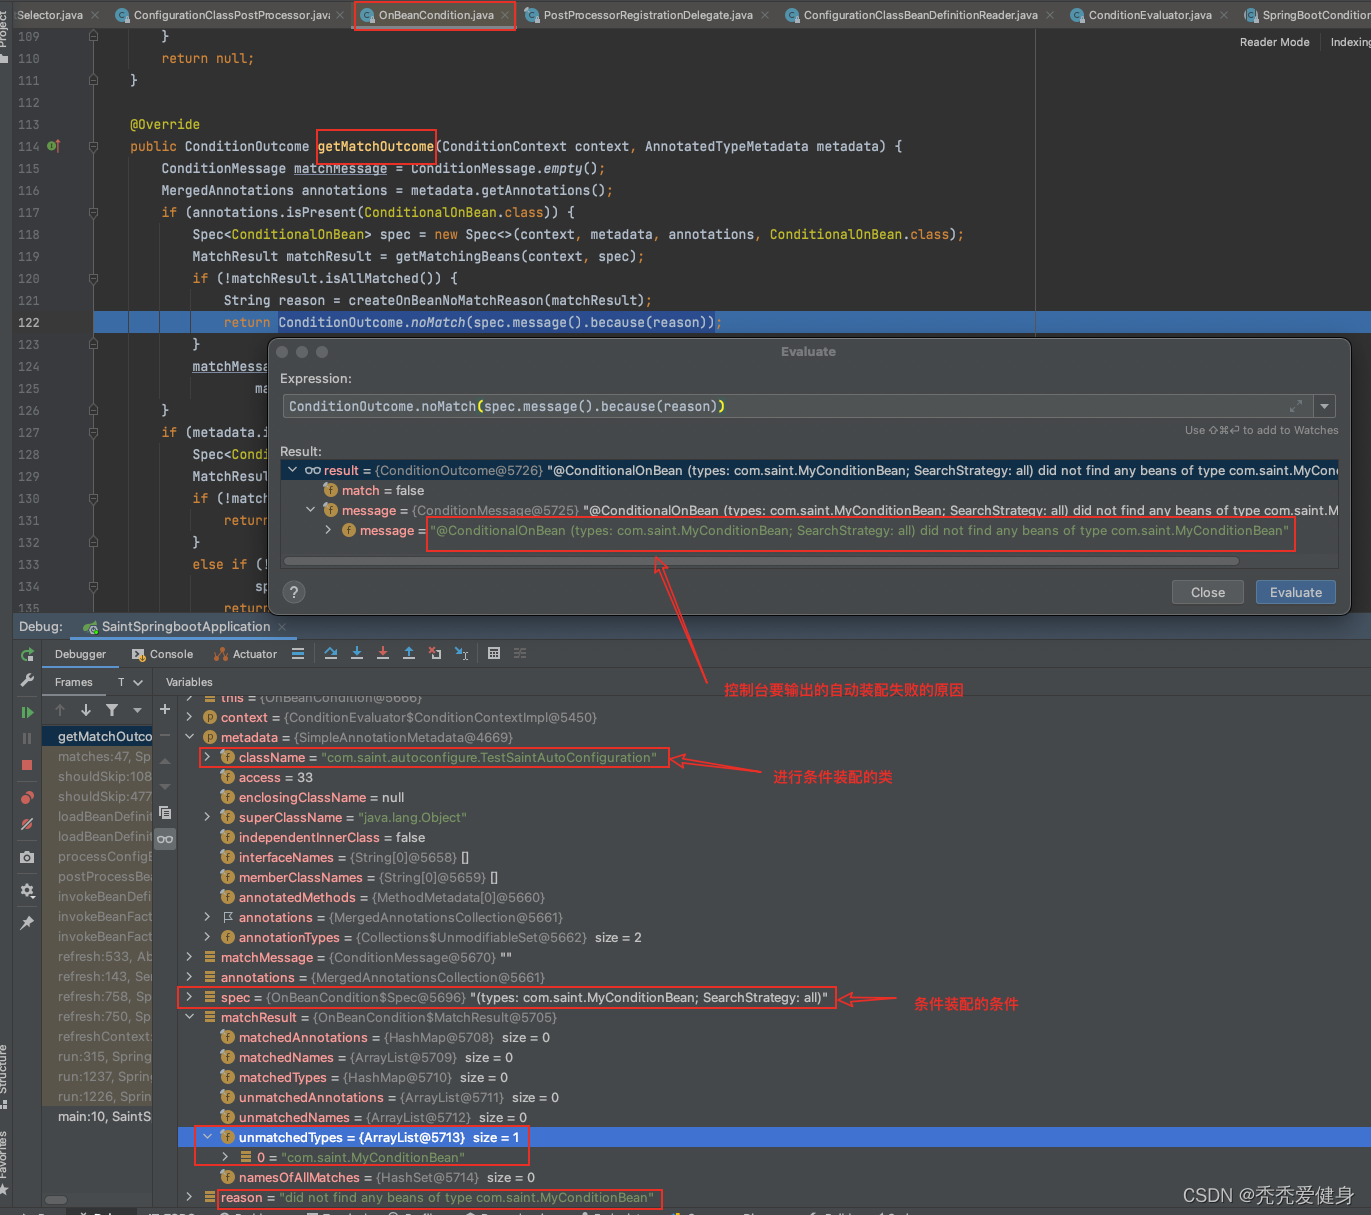Click the Close button in Evaluate dialog
Image resolution: width=1371 pixels, height=1215 pixels.
1207,592
